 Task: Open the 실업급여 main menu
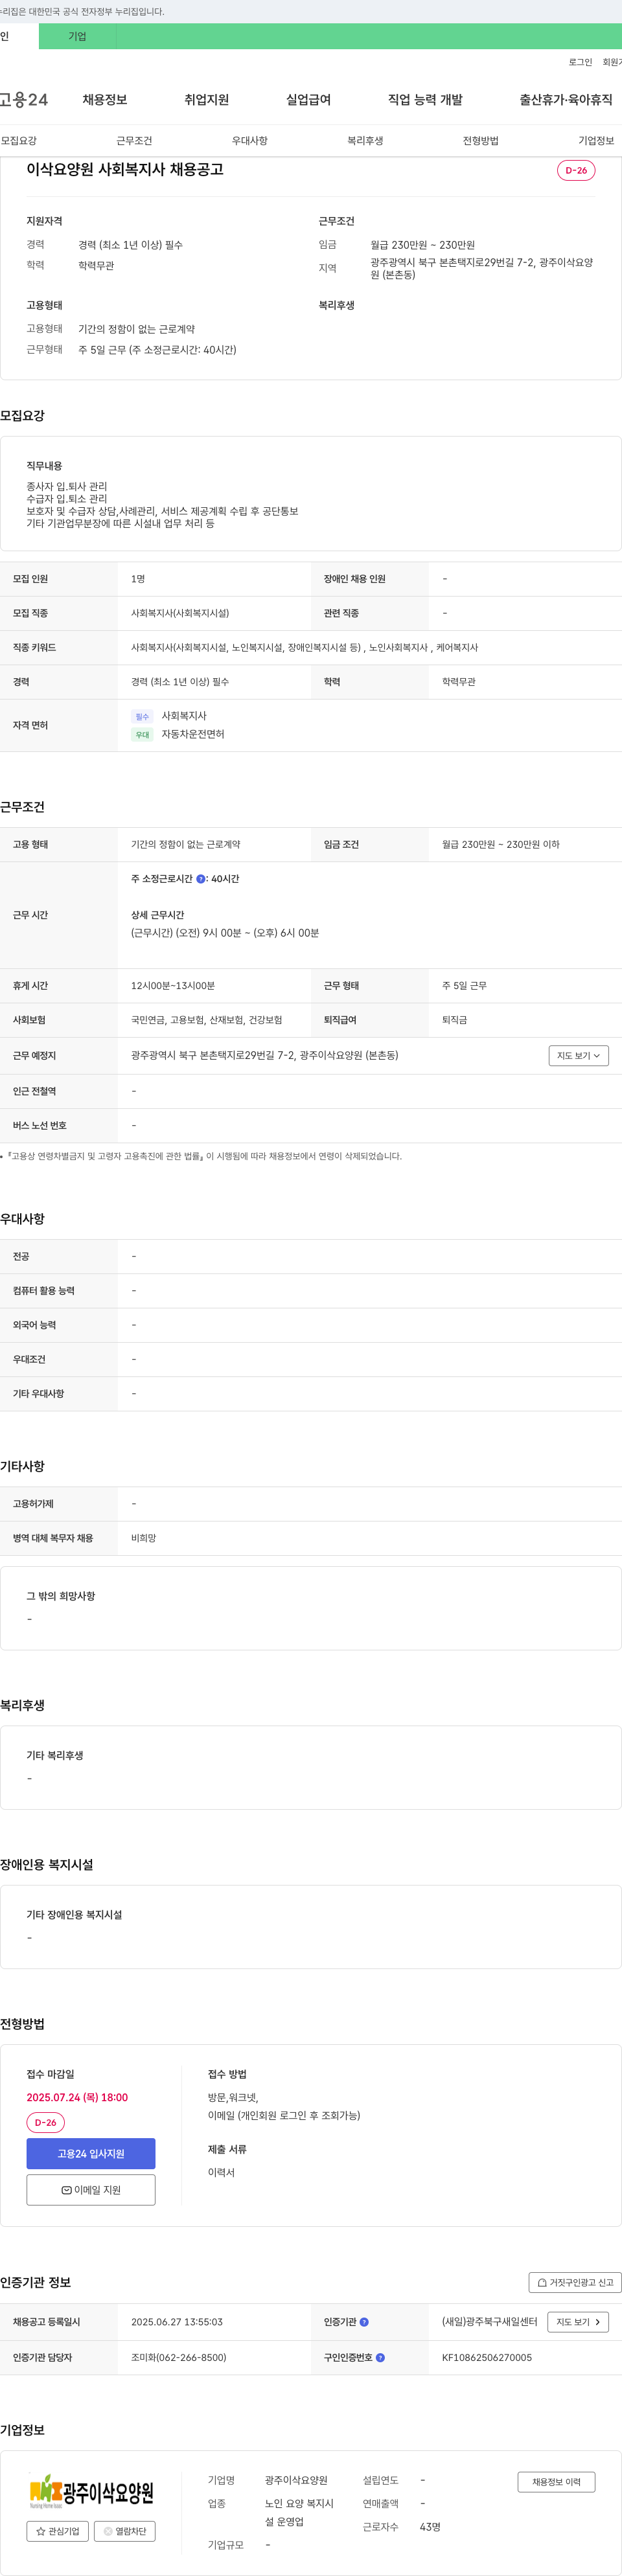(308, 100)
